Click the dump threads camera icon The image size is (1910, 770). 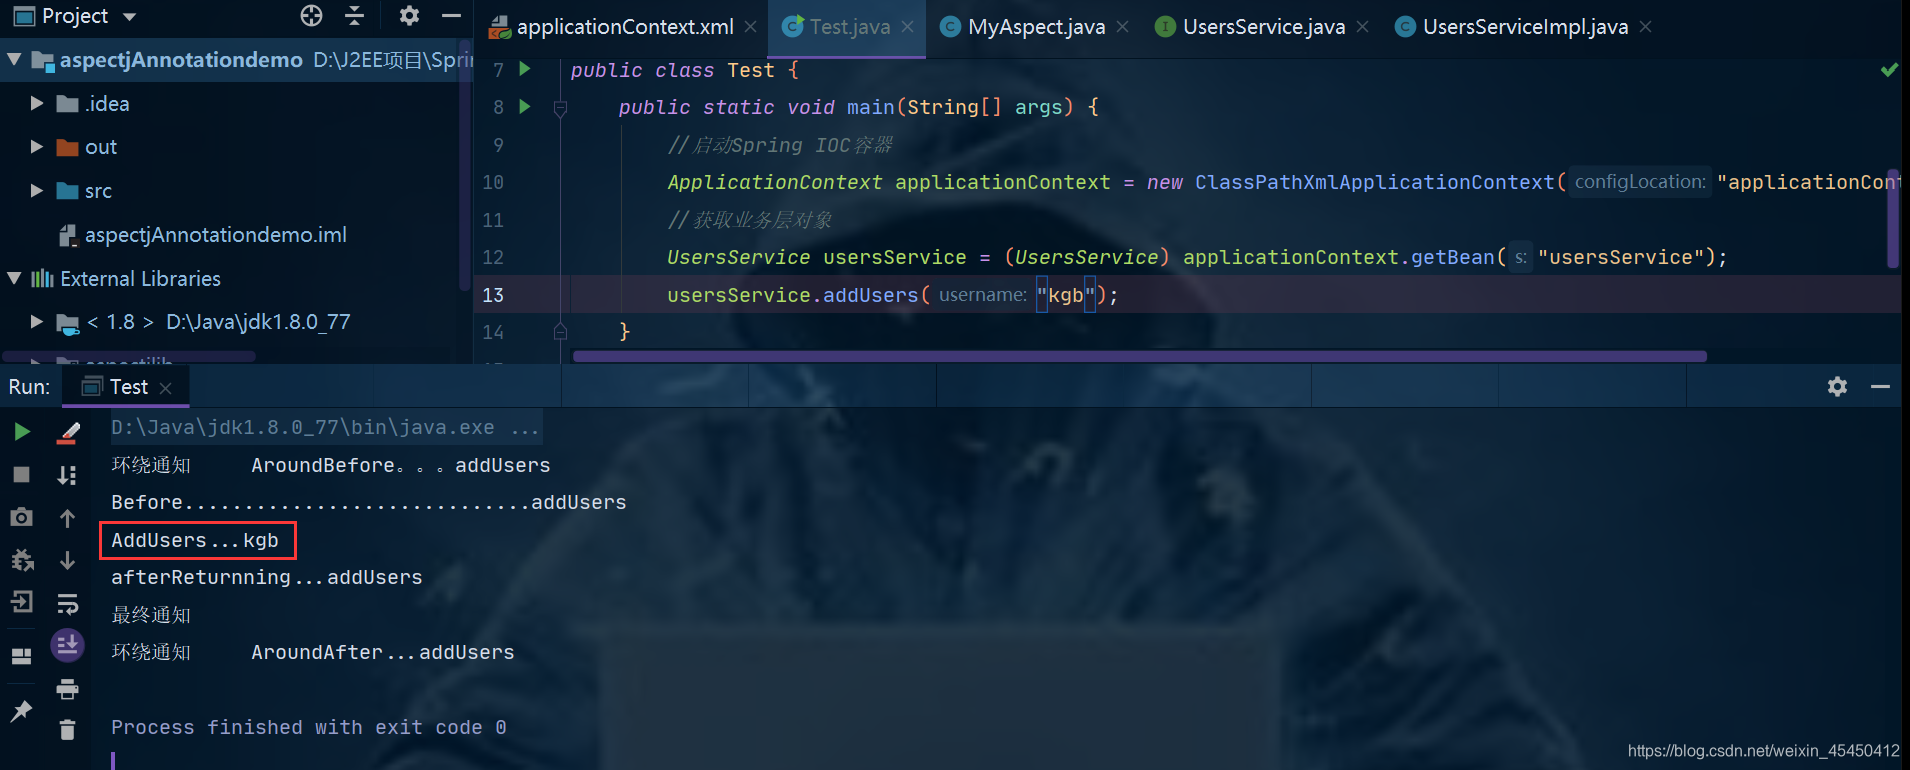(x=21, y=517)
